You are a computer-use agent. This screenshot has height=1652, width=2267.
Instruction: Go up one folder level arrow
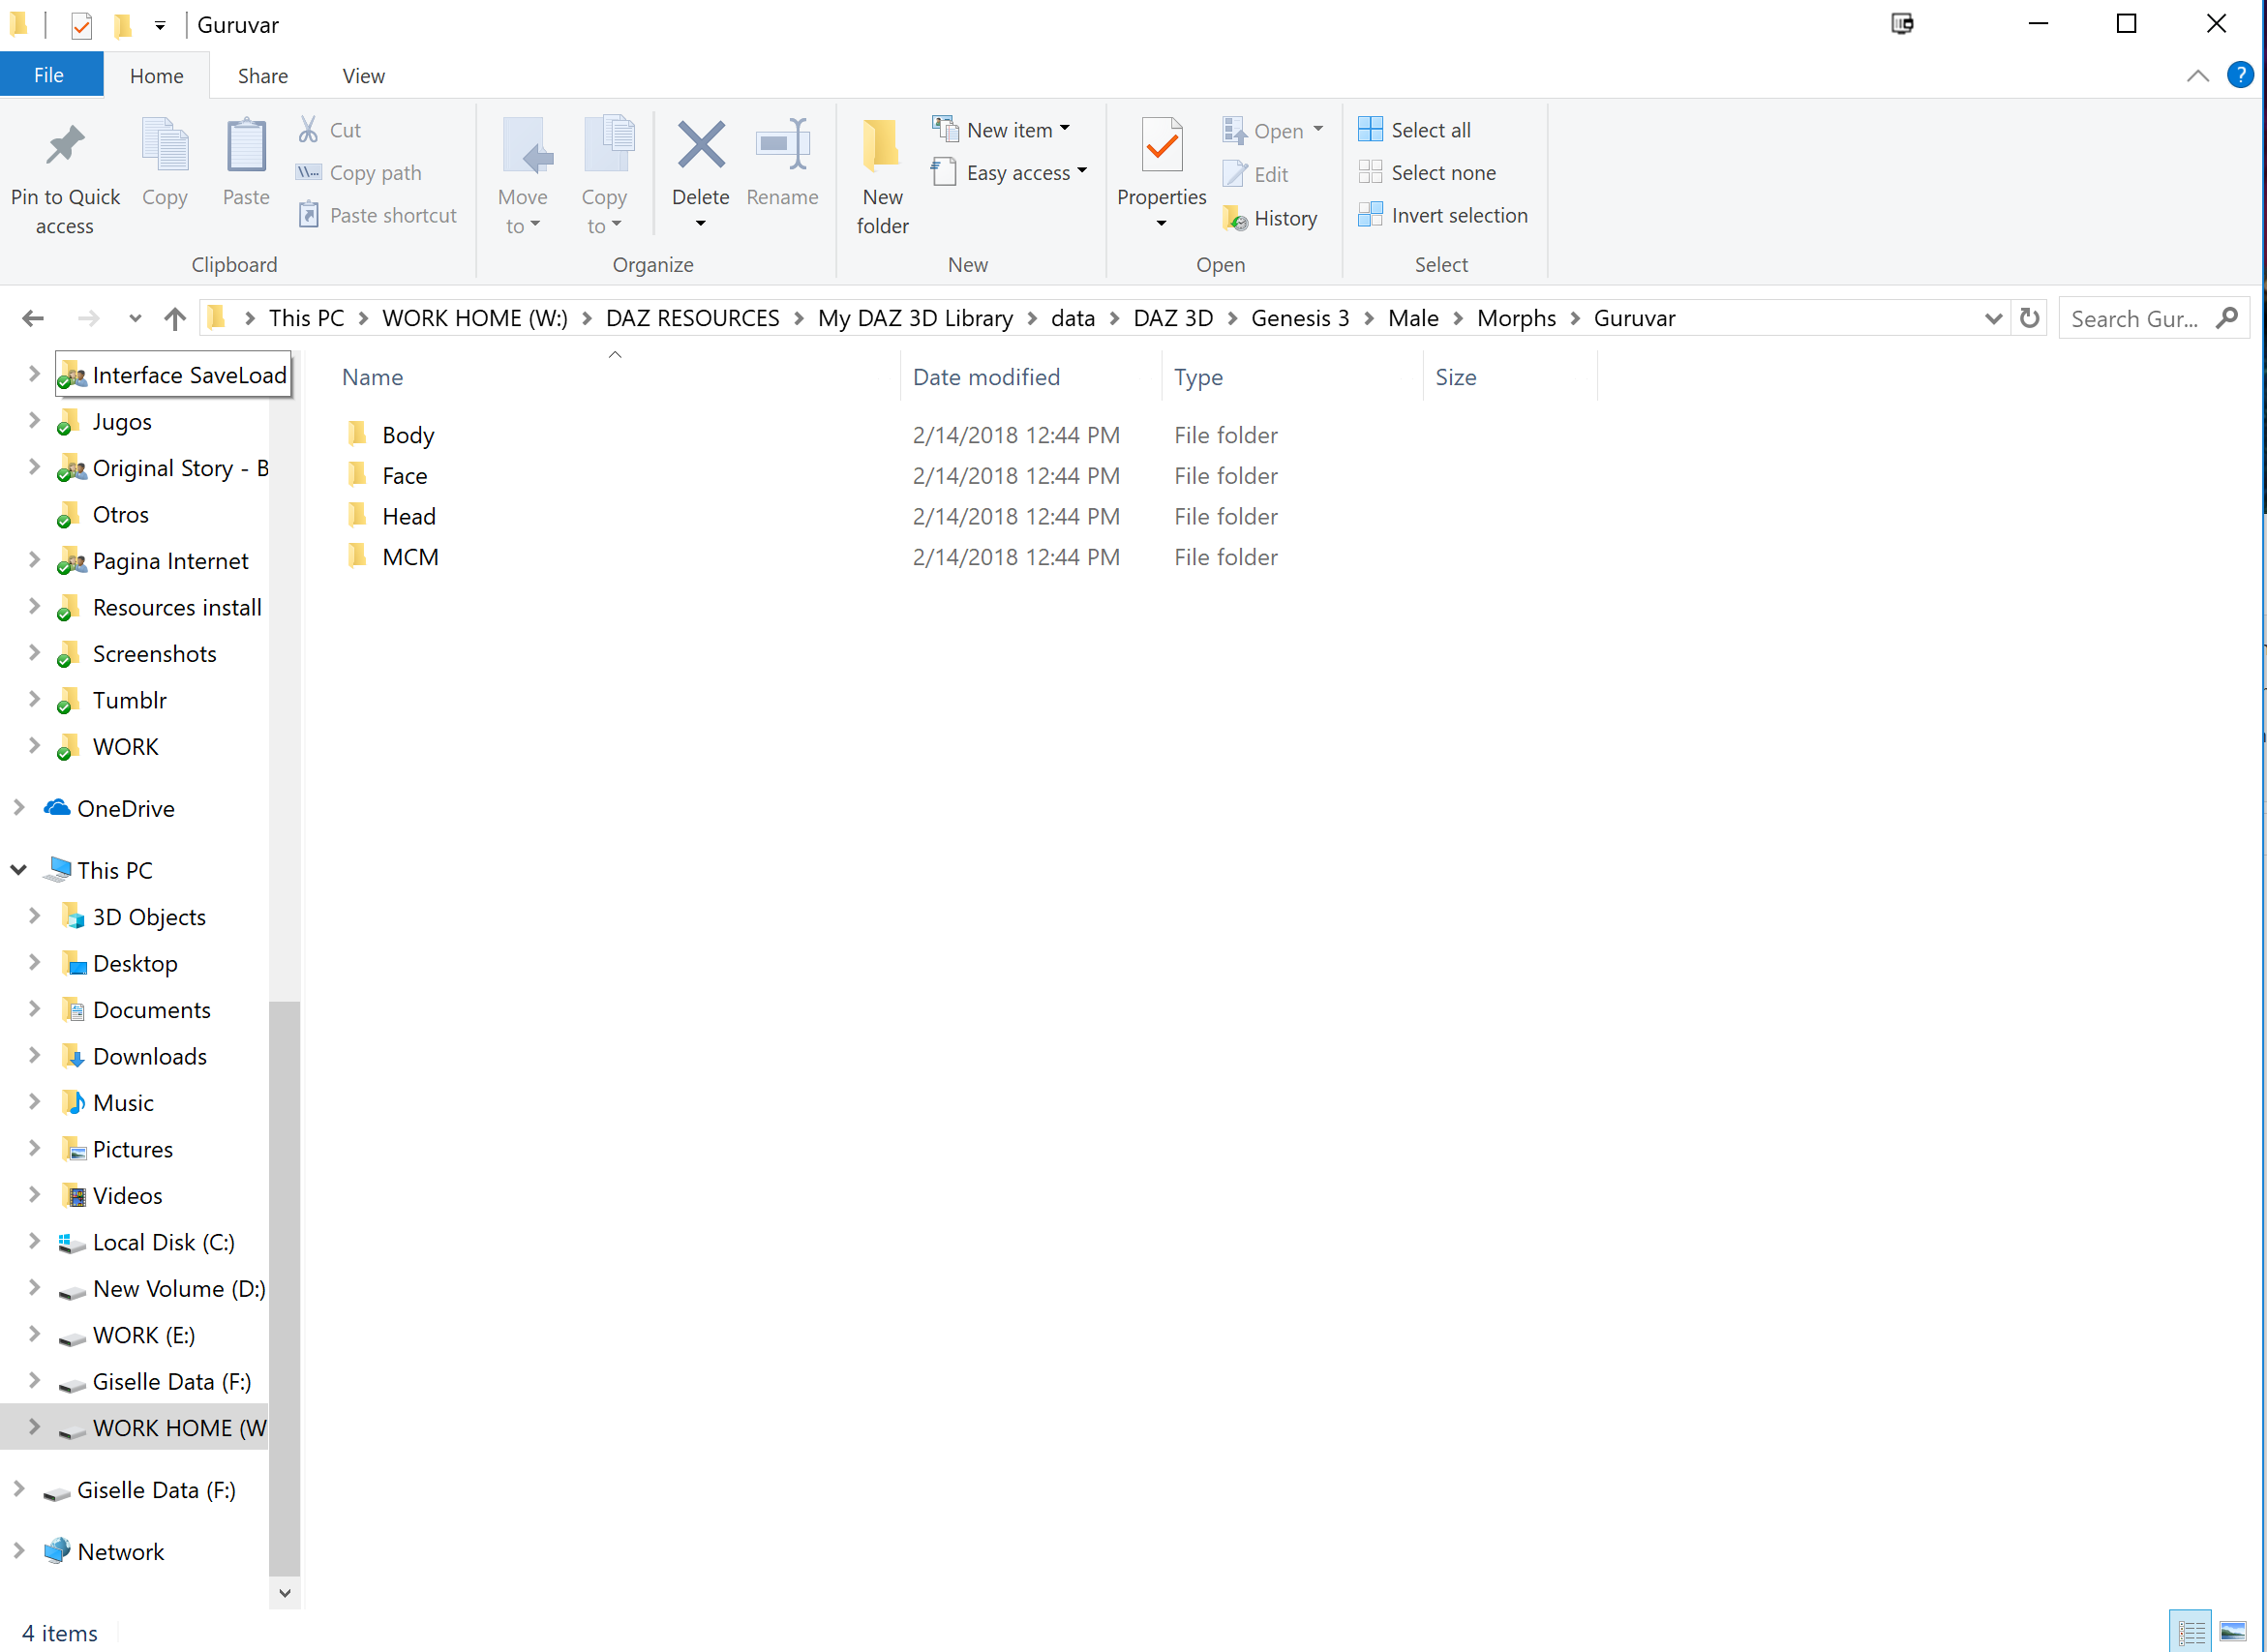(175, 318)
